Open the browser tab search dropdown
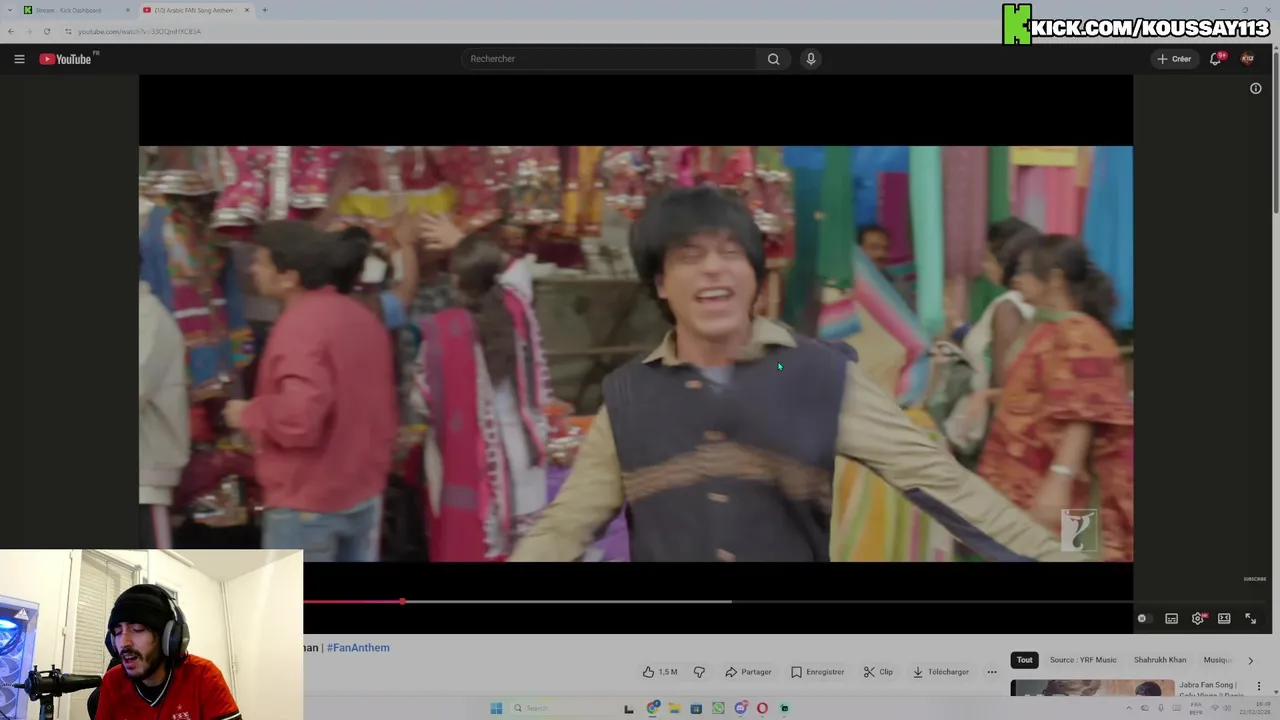Screen dimensions: 1280x720 (9, 10)
